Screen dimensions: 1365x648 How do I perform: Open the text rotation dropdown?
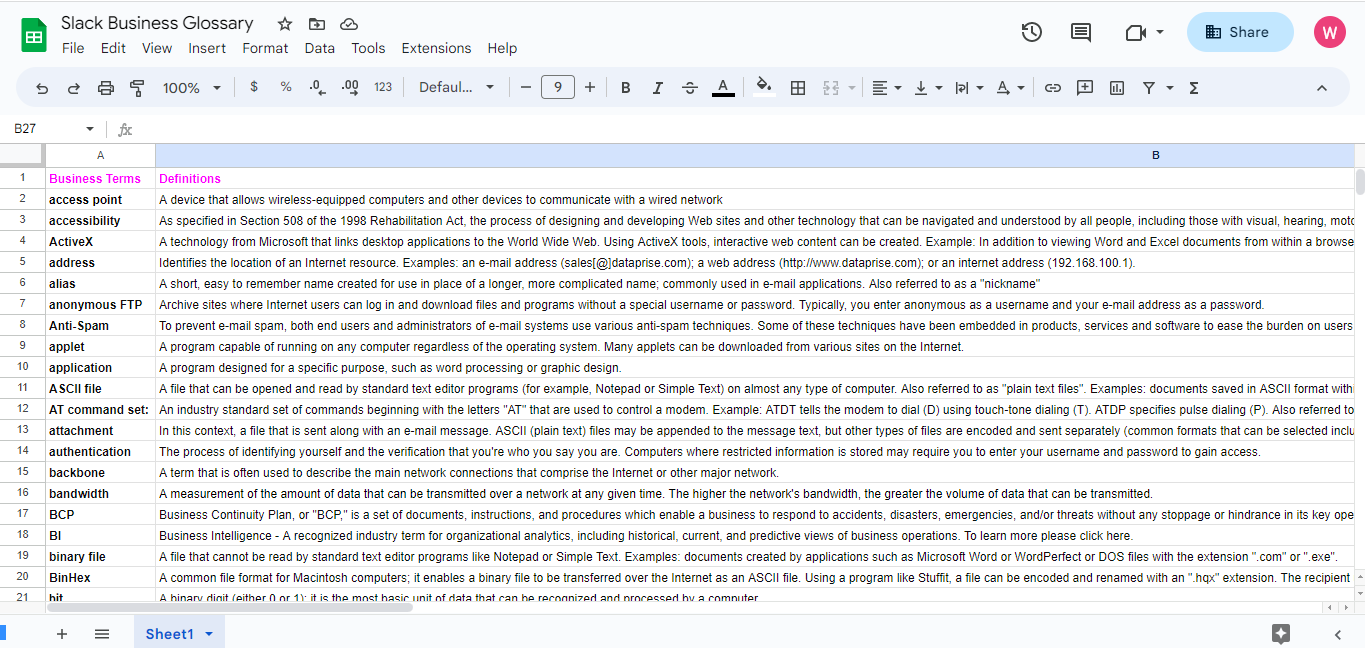click(1010, 88)
